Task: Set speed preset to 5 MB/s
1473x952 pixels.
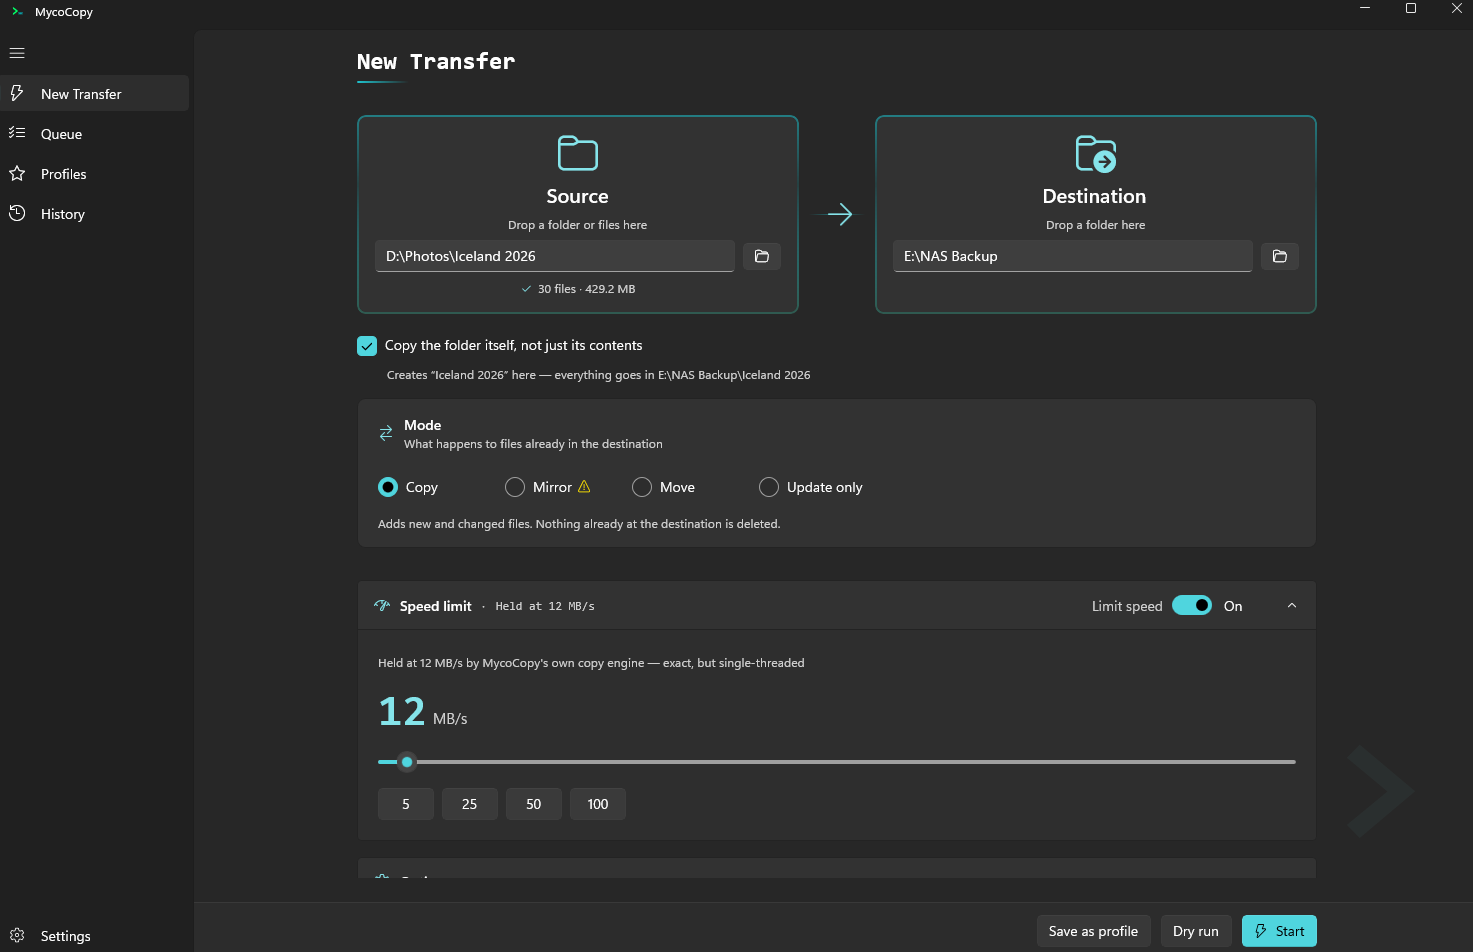Action: coord(406,804)
